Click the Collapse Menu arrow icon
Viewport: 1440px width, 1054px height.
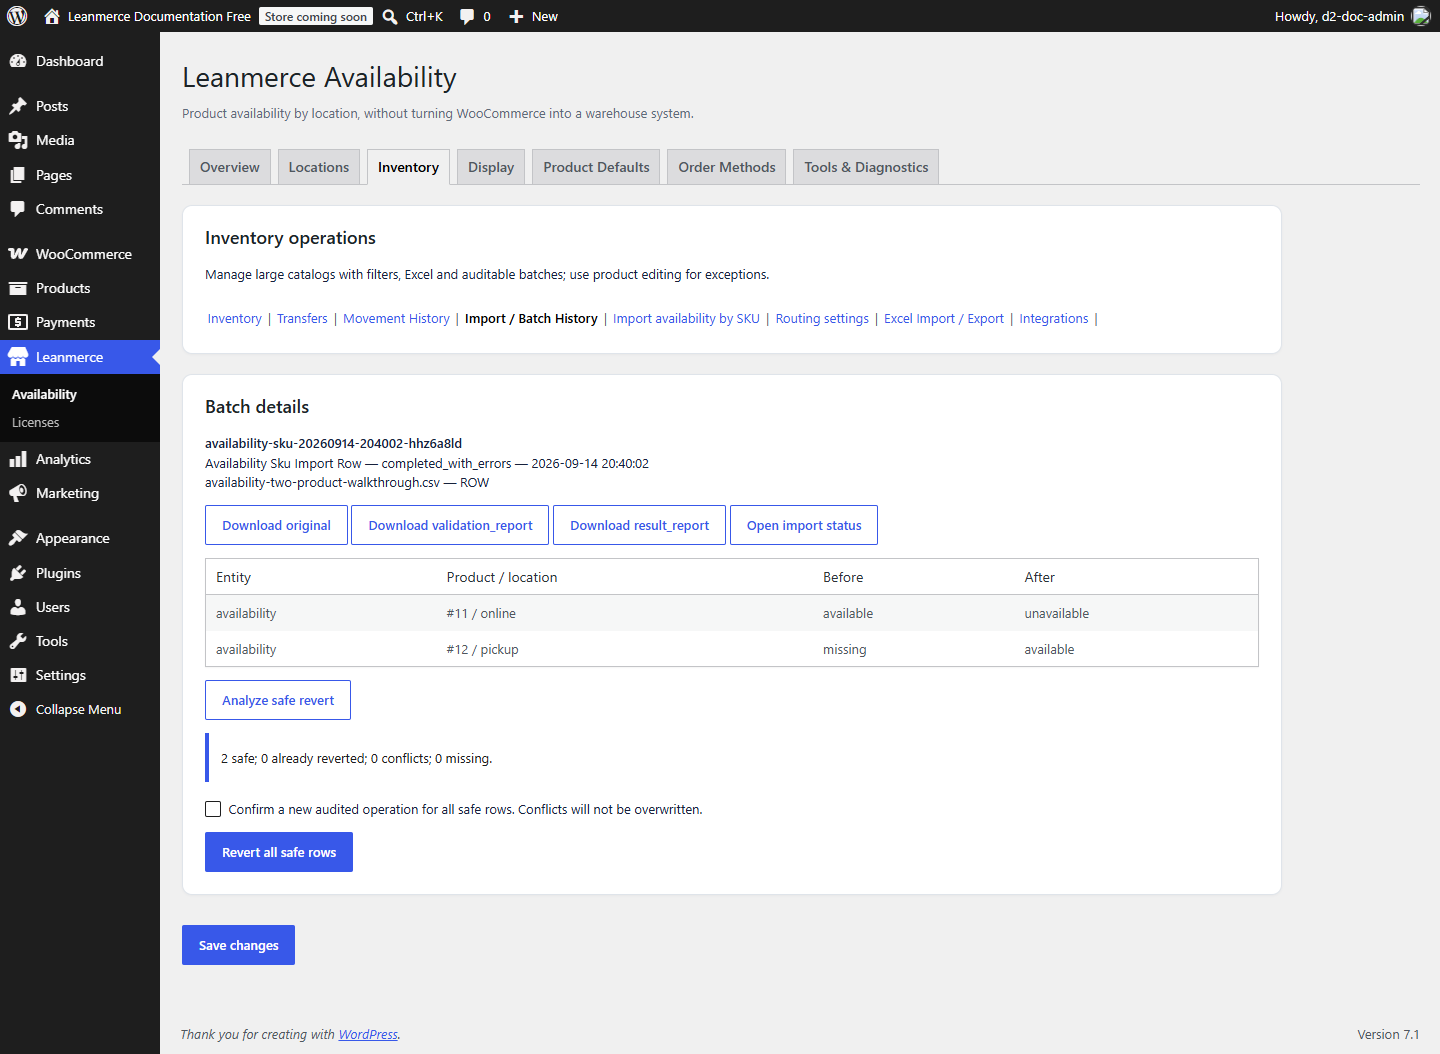pyautogui.click(x=18, y=709)
